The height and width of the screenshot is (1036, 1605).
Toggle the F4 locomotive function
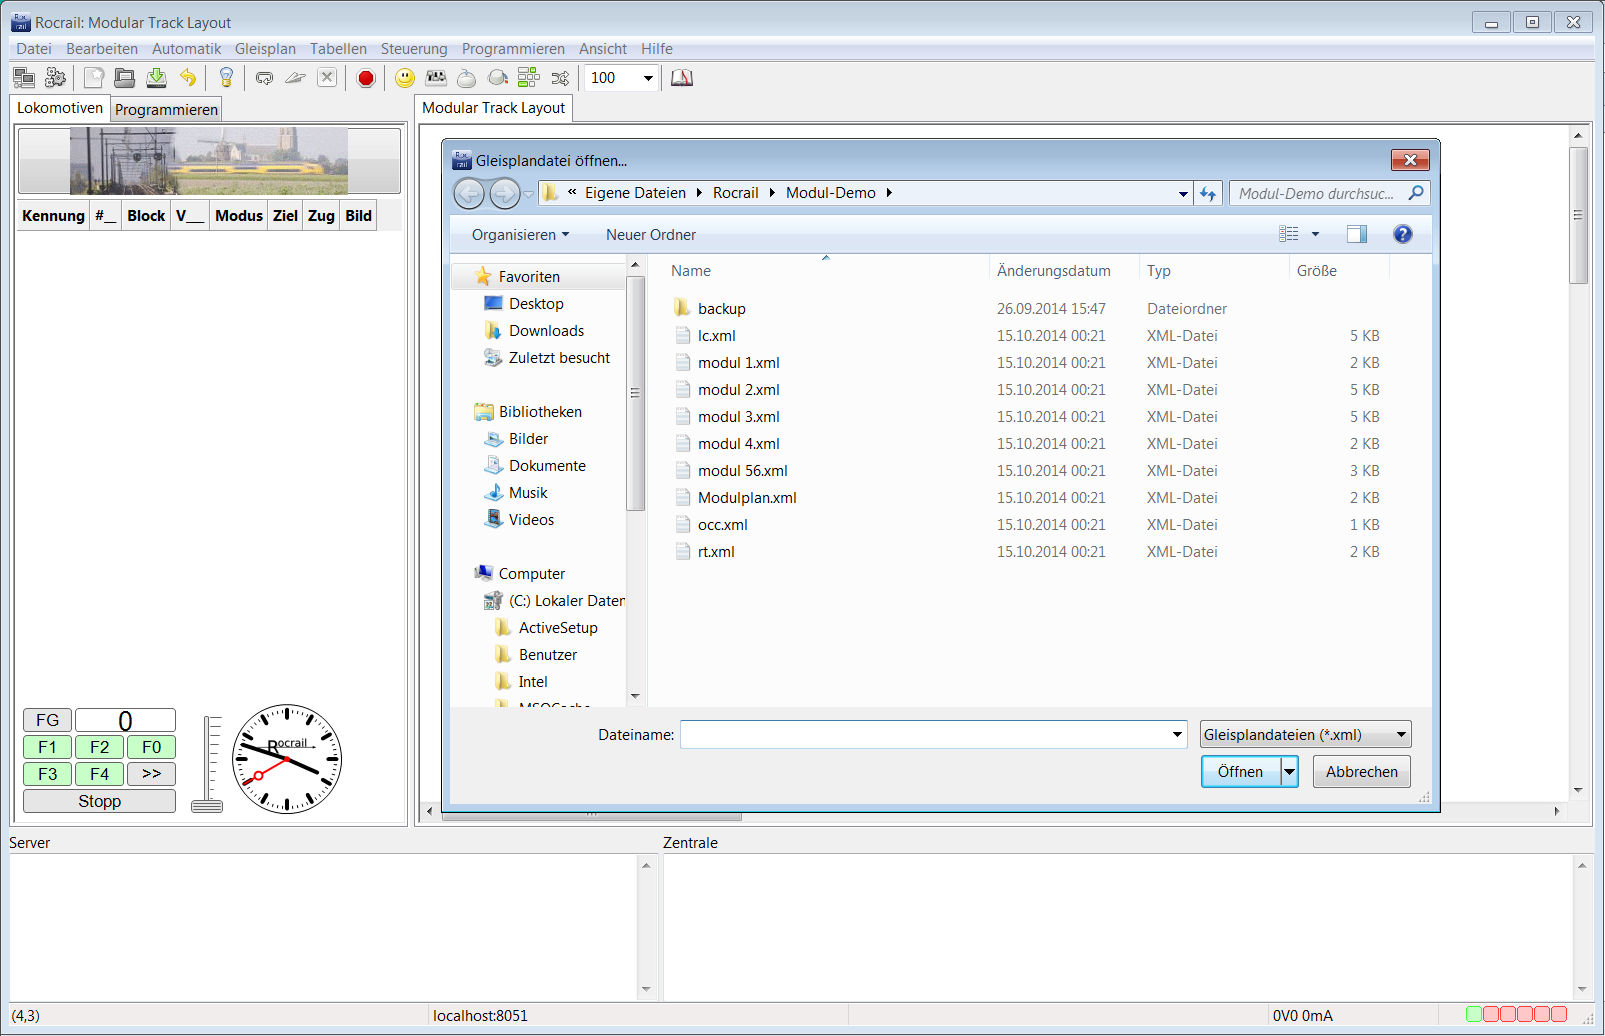coord(99,774)
